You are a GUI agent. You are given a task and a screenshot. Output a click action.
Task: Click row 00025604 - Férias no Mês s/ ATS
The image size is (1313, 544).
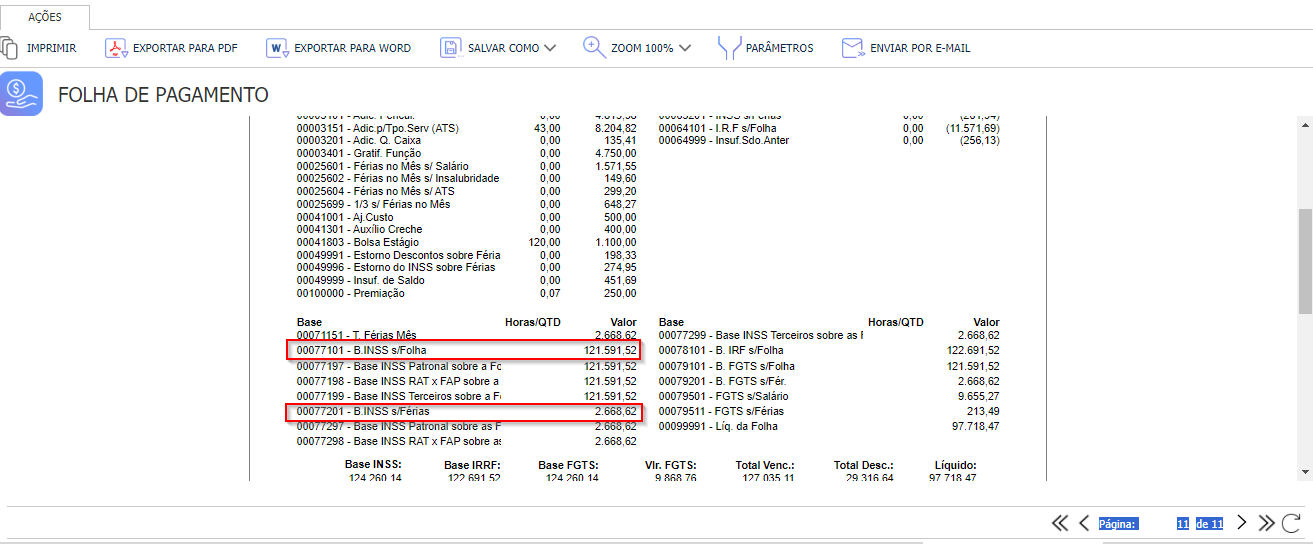[466, 191]
